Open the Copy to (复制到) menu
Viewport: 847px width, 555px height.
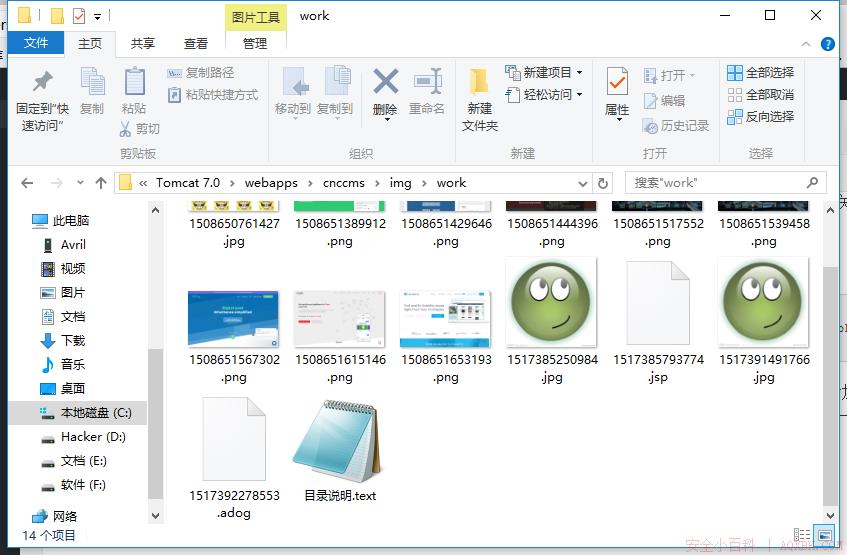pos(335,93)
